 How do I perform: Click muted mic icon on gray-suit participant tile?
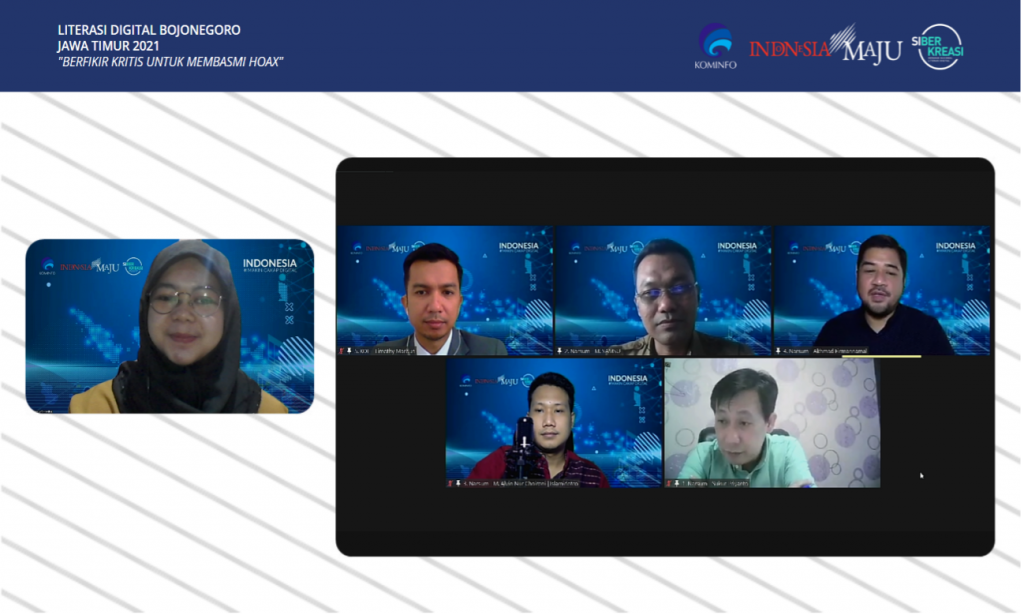(342, 351)
